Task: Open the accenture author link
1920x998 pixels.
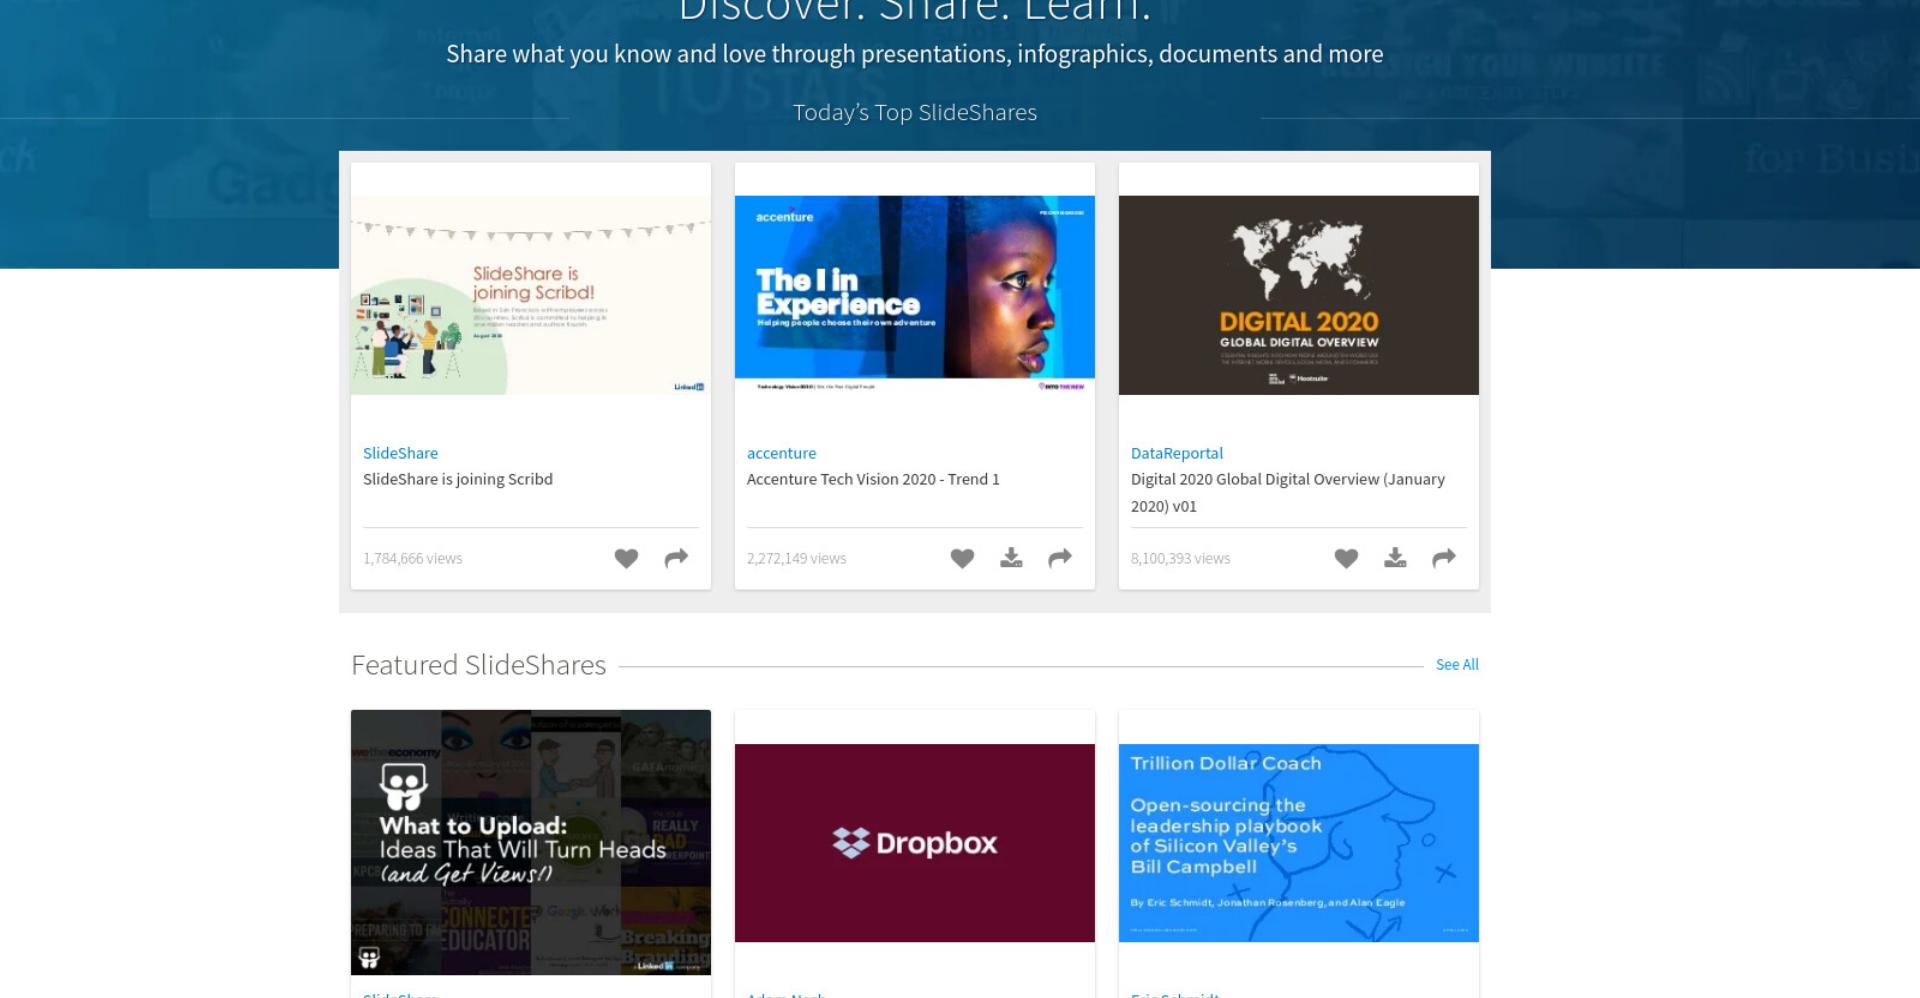Action: (781, 453)
